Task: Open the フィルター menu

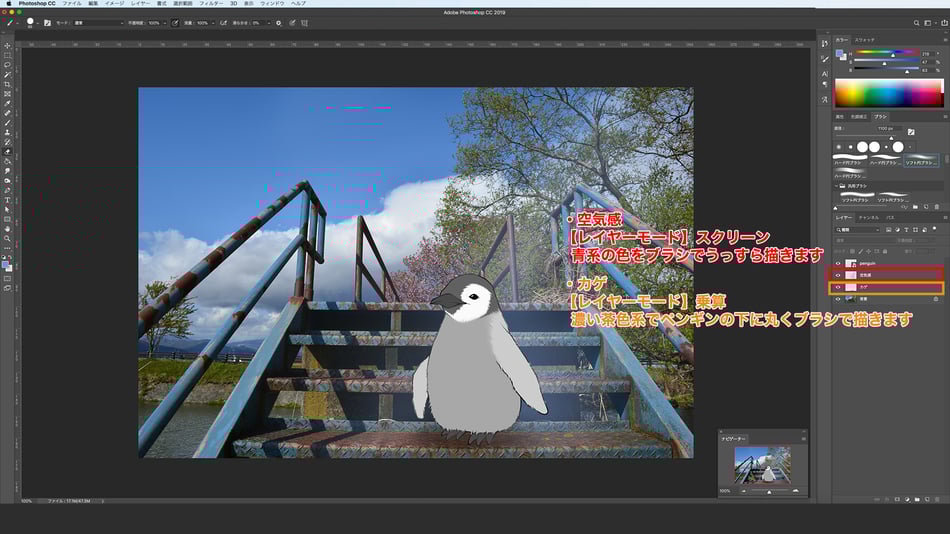Action: pos(210,4)
